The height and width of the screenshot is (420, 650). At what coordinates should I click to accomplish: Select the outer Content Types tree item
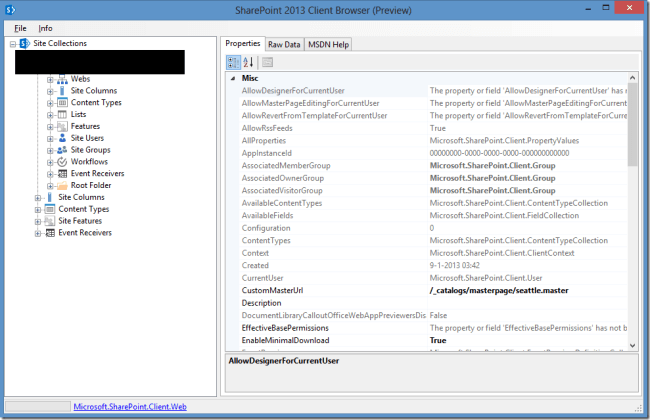pyautogui.click(x=84, y=209)
